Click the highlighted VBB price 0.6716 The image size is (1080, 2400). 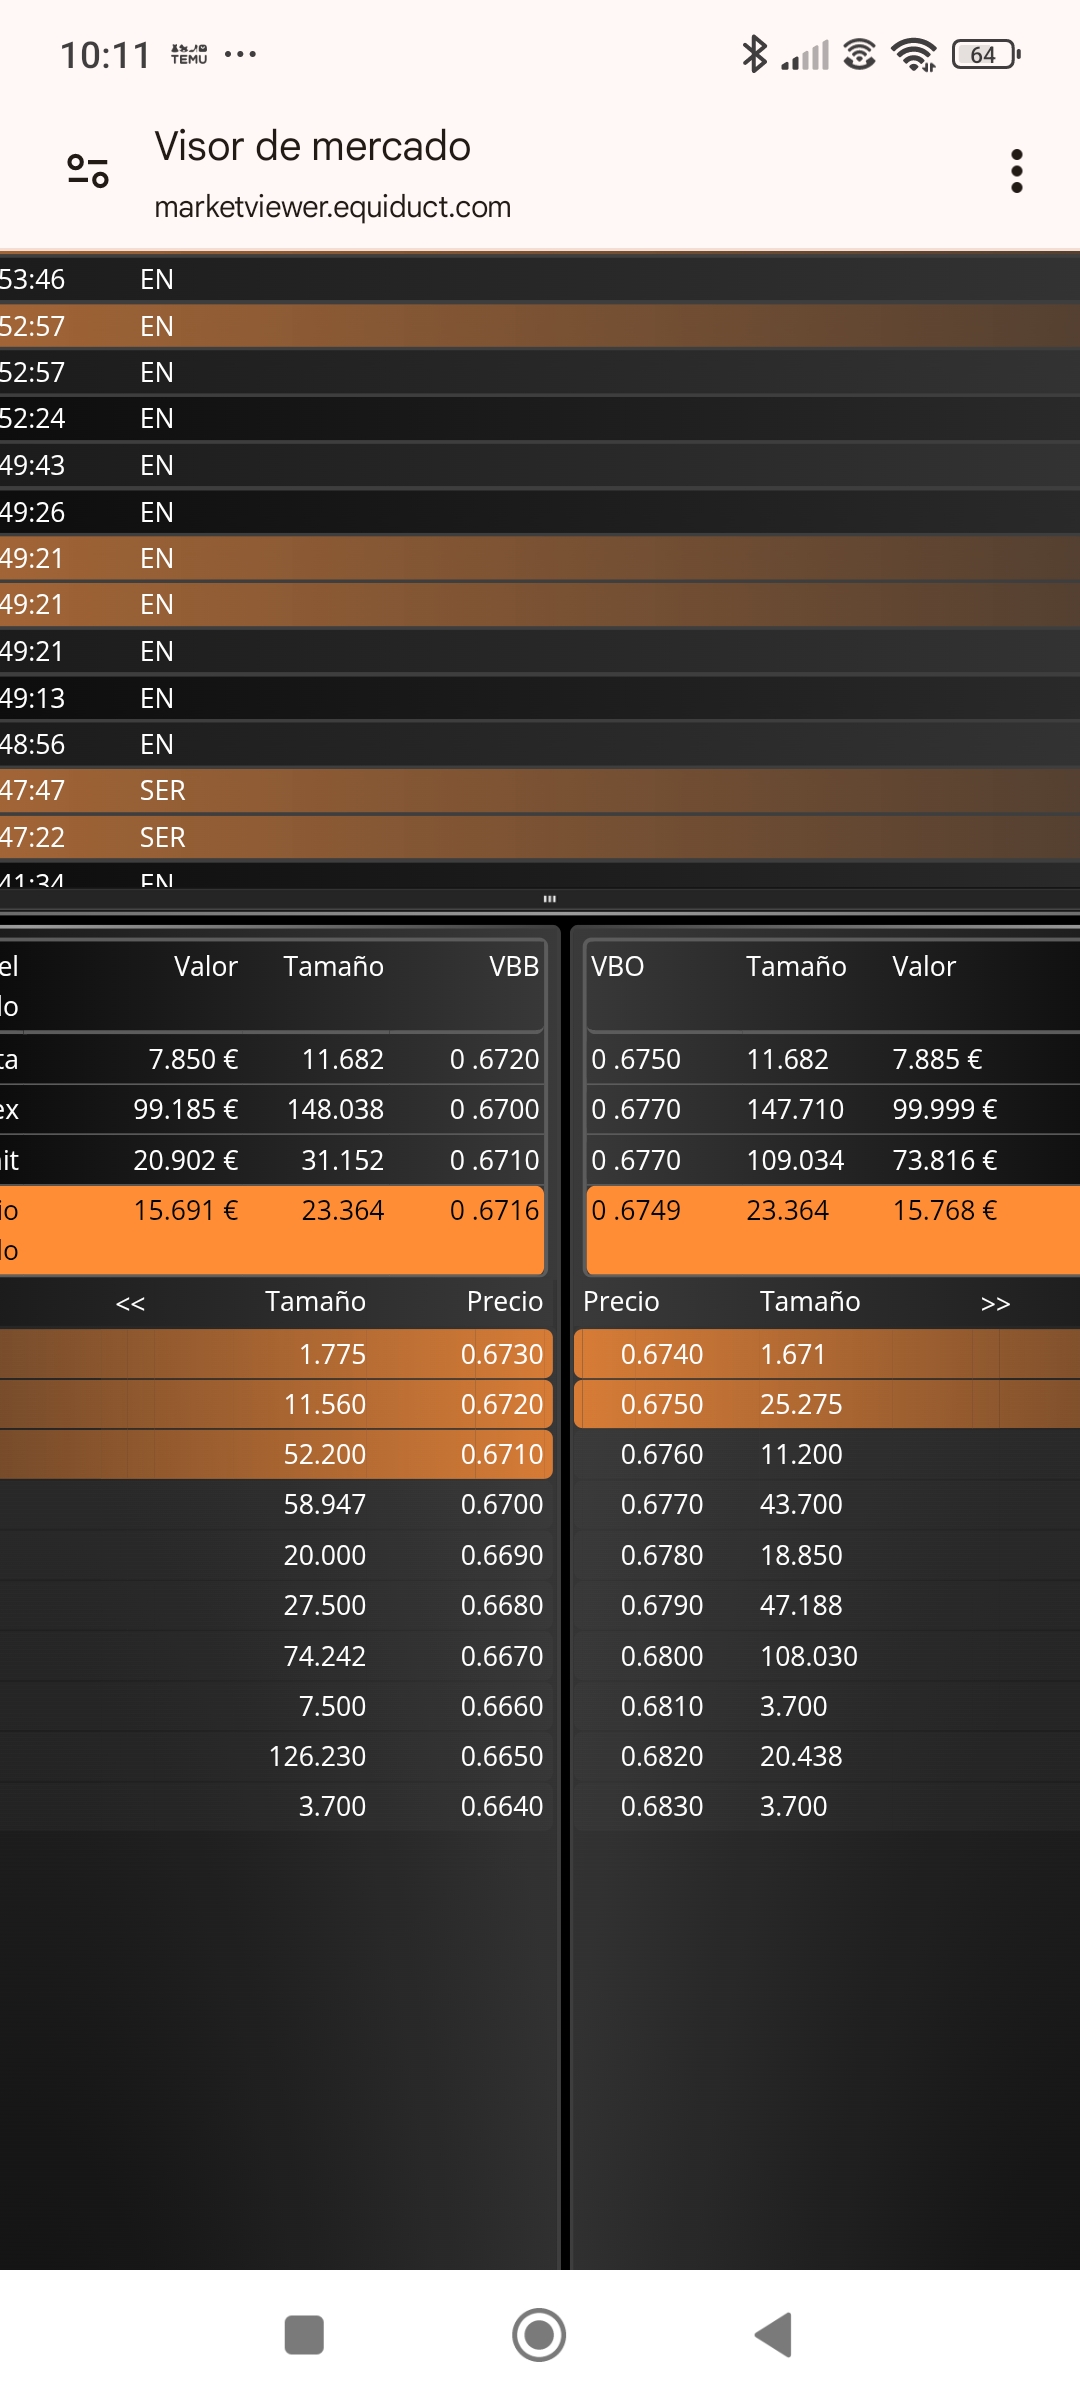coord(494,1210)
